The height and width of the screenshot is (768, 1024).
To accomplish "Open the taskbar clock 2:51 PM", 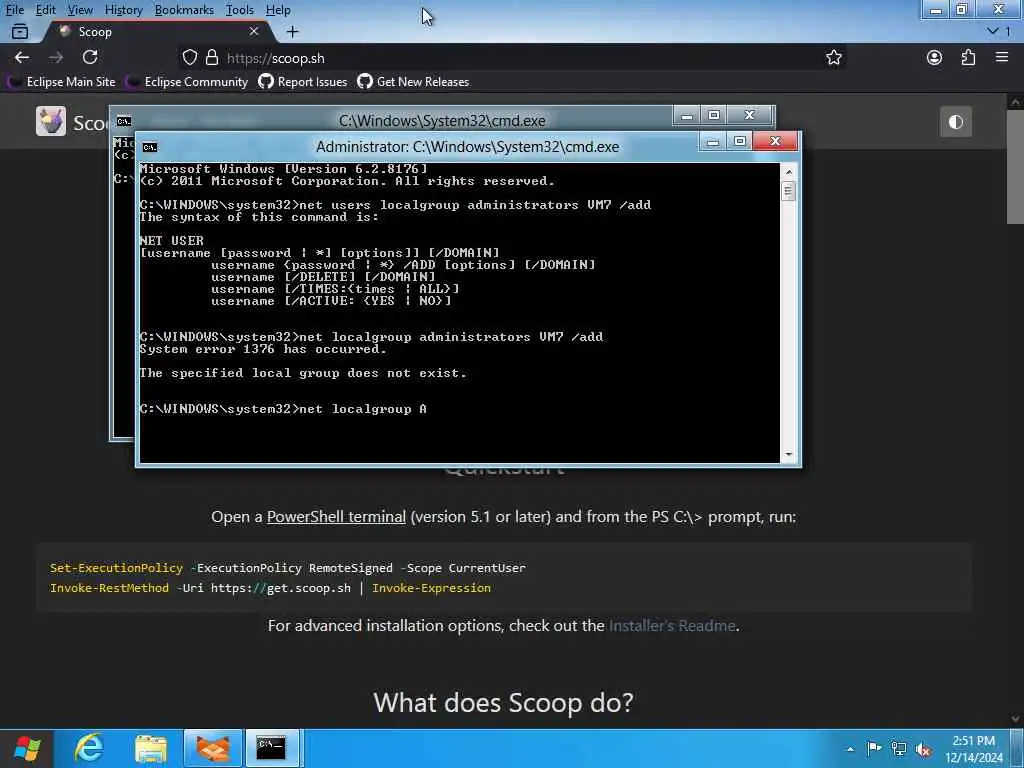I will tap(973, 749).
